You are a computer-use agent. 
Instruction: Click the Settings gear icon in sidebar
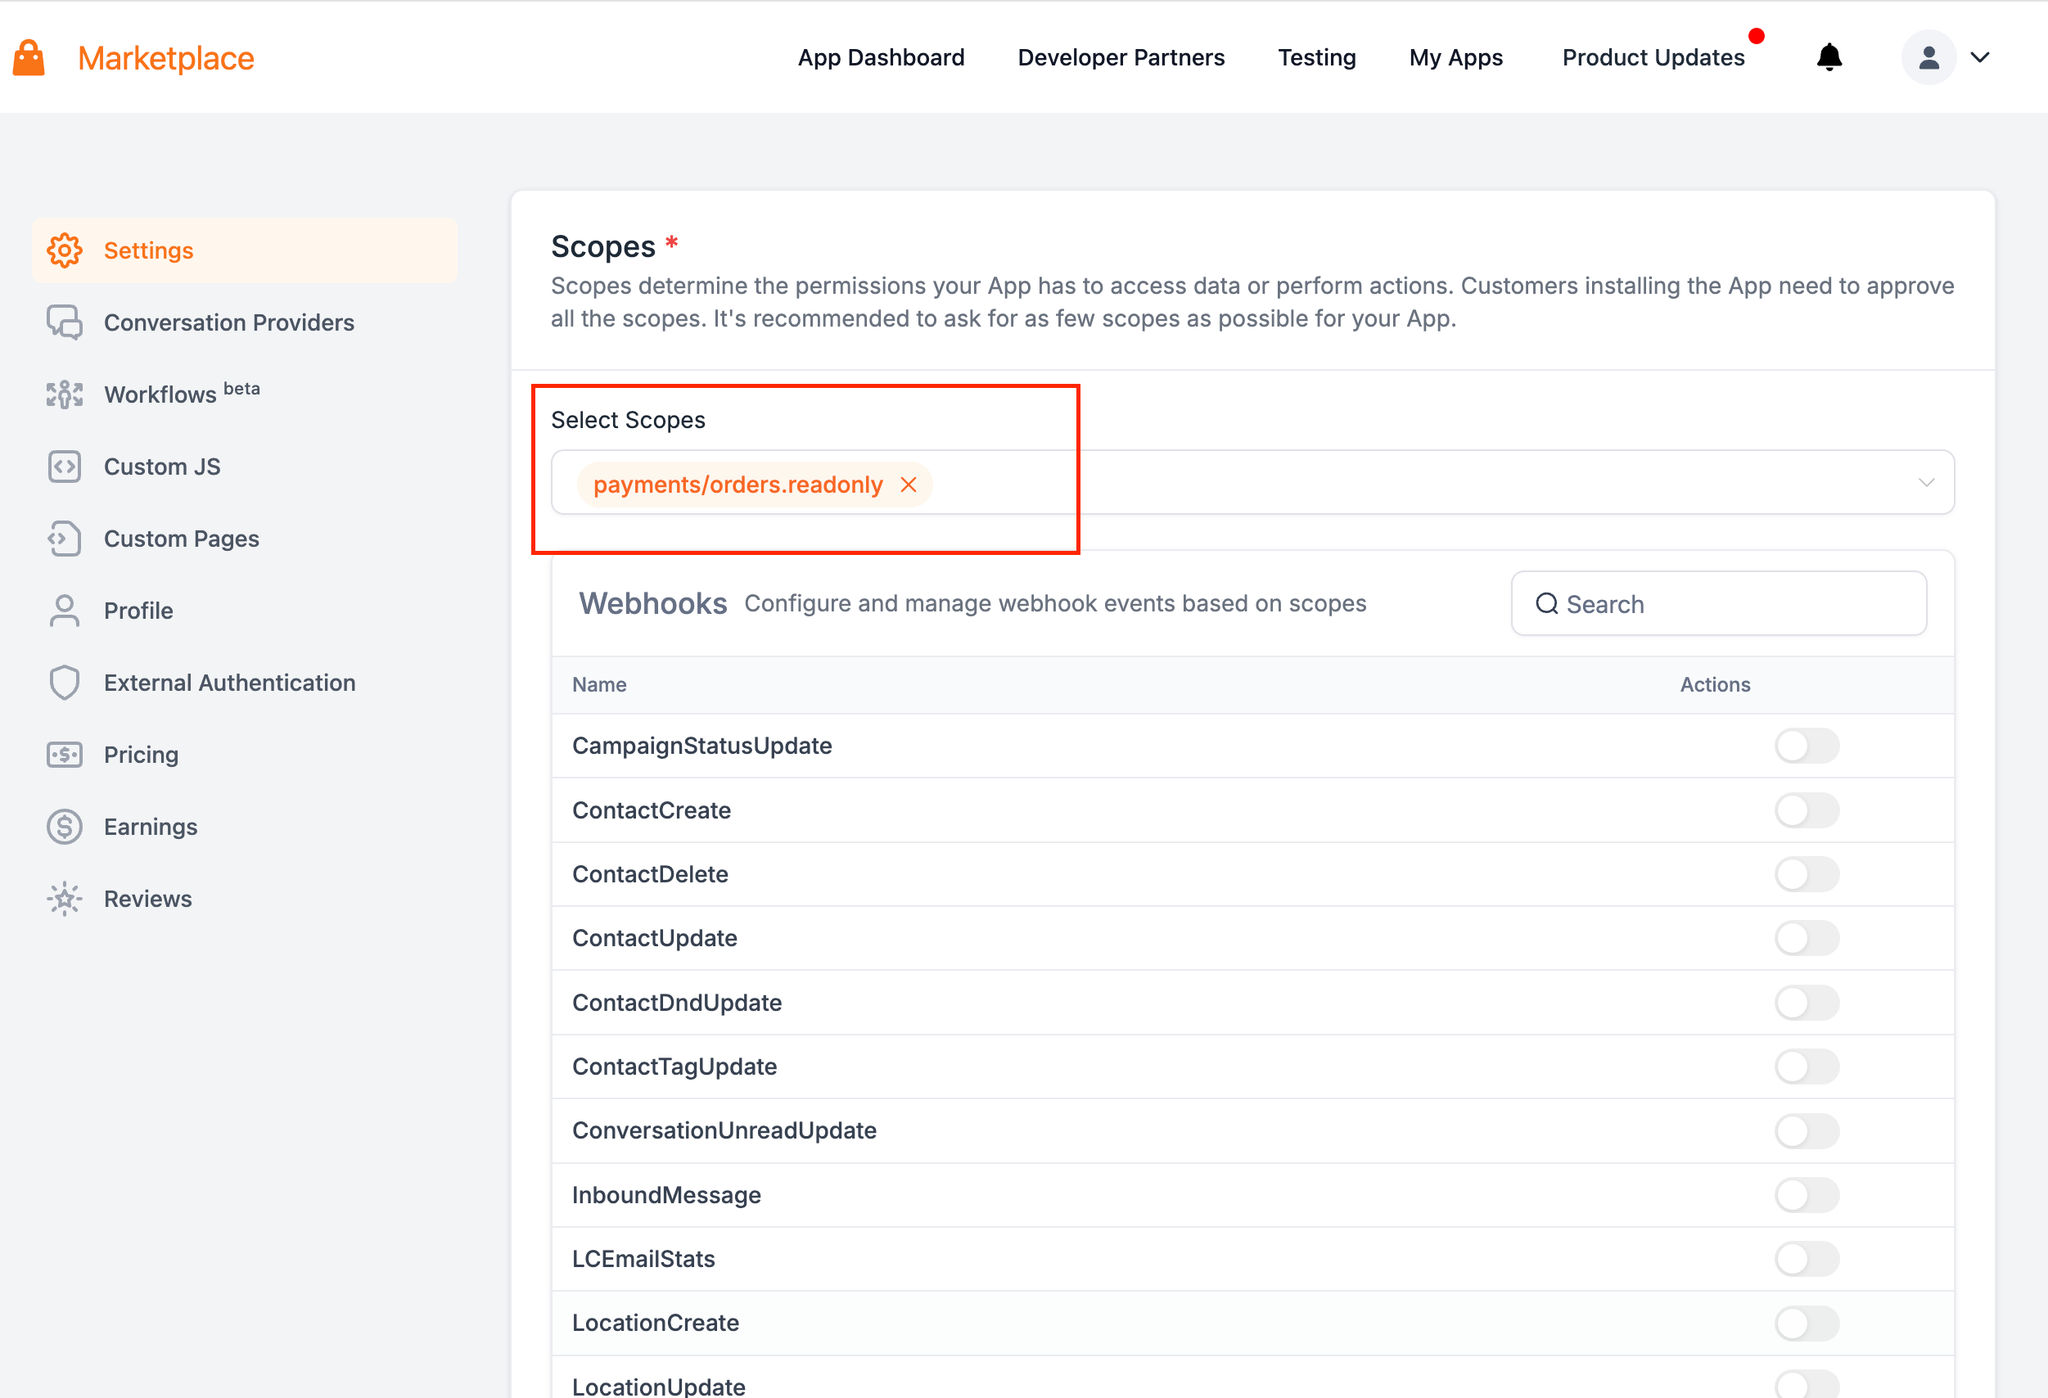coord(65,249)
